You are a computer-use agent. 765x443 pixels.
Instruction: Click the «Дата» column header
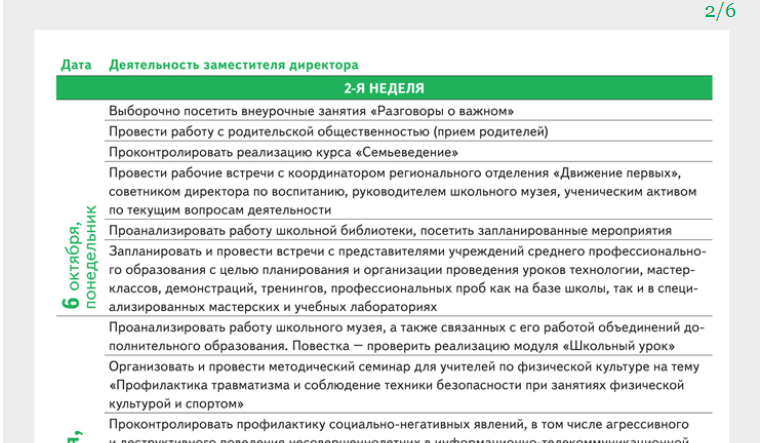click(x=76, y=65)
